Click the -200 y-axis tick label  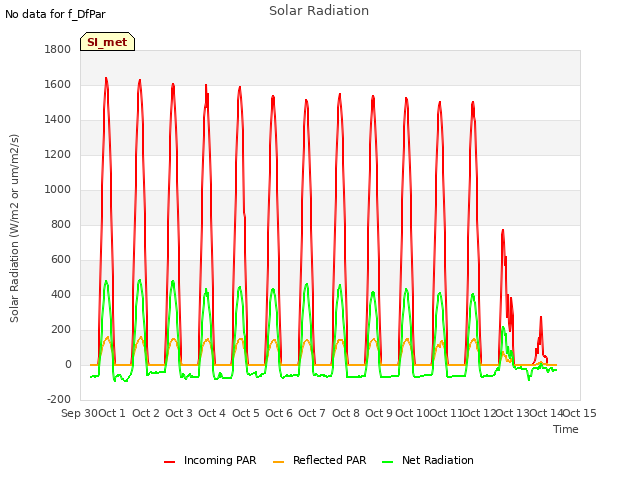(59, 400)
